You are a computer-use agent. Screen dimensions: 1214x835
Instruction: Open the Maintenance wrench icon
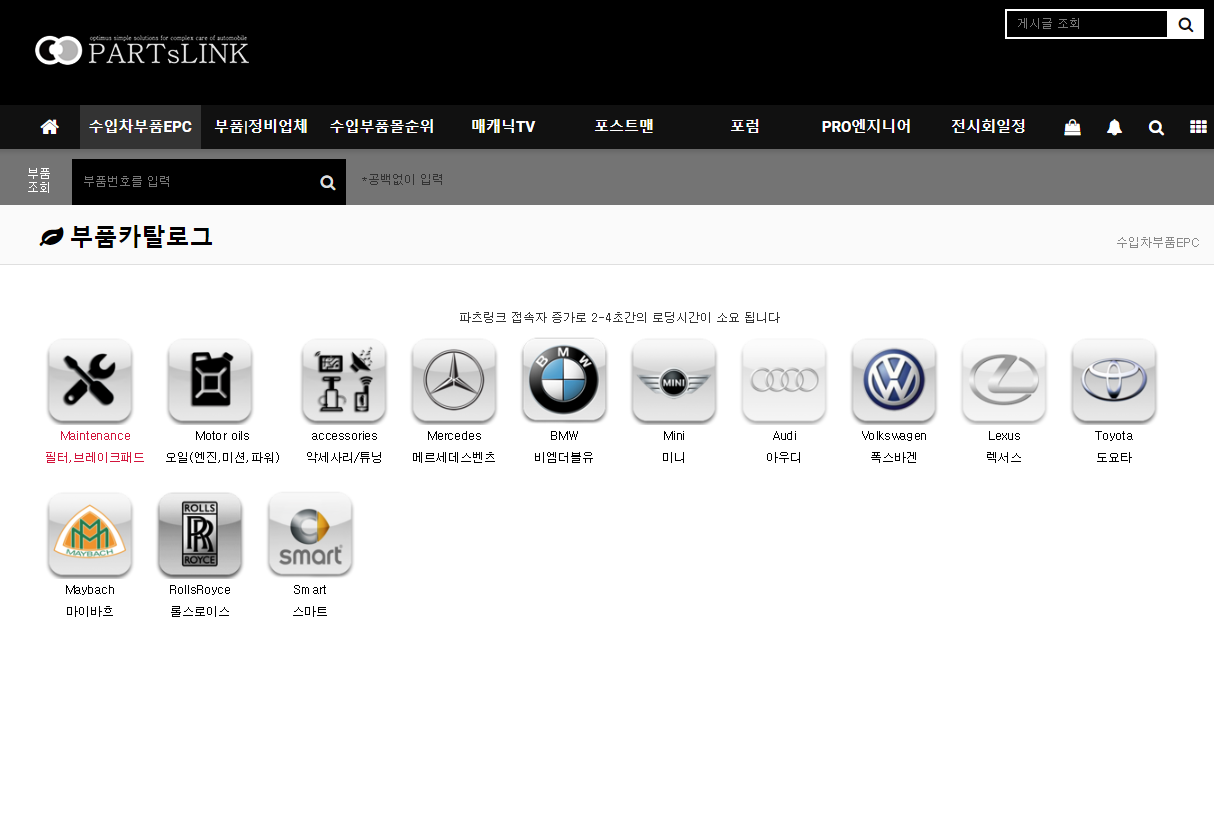[x=90, y=381]
